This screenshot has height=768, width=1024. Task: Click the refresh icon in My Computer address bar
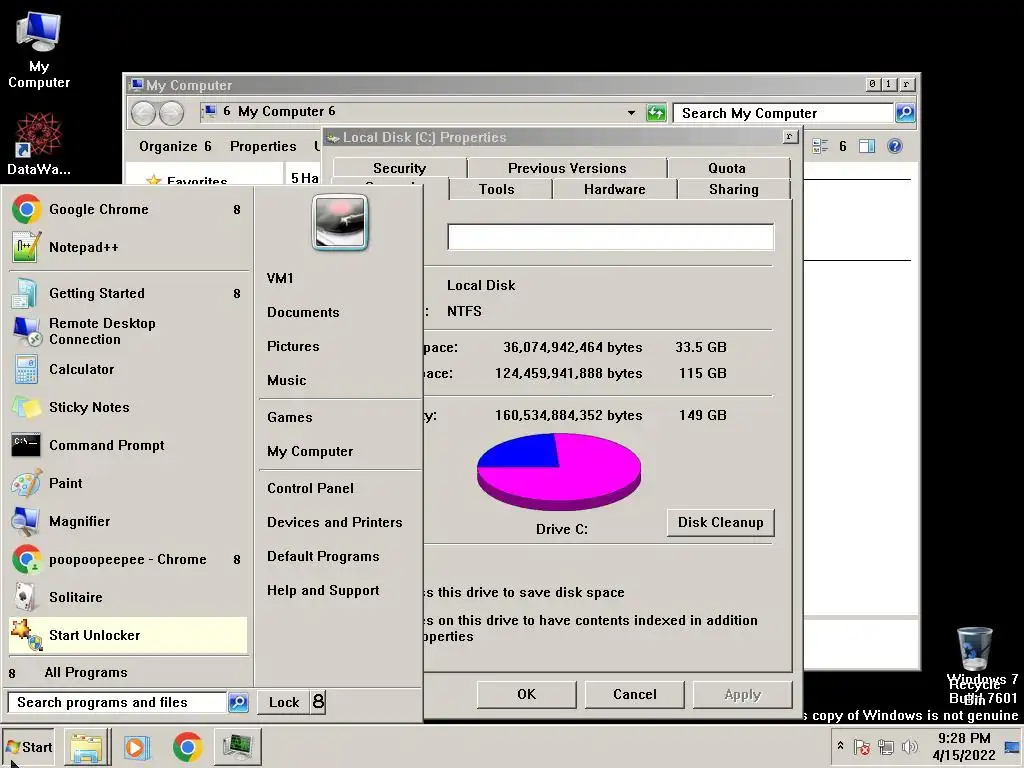point(656,113)
